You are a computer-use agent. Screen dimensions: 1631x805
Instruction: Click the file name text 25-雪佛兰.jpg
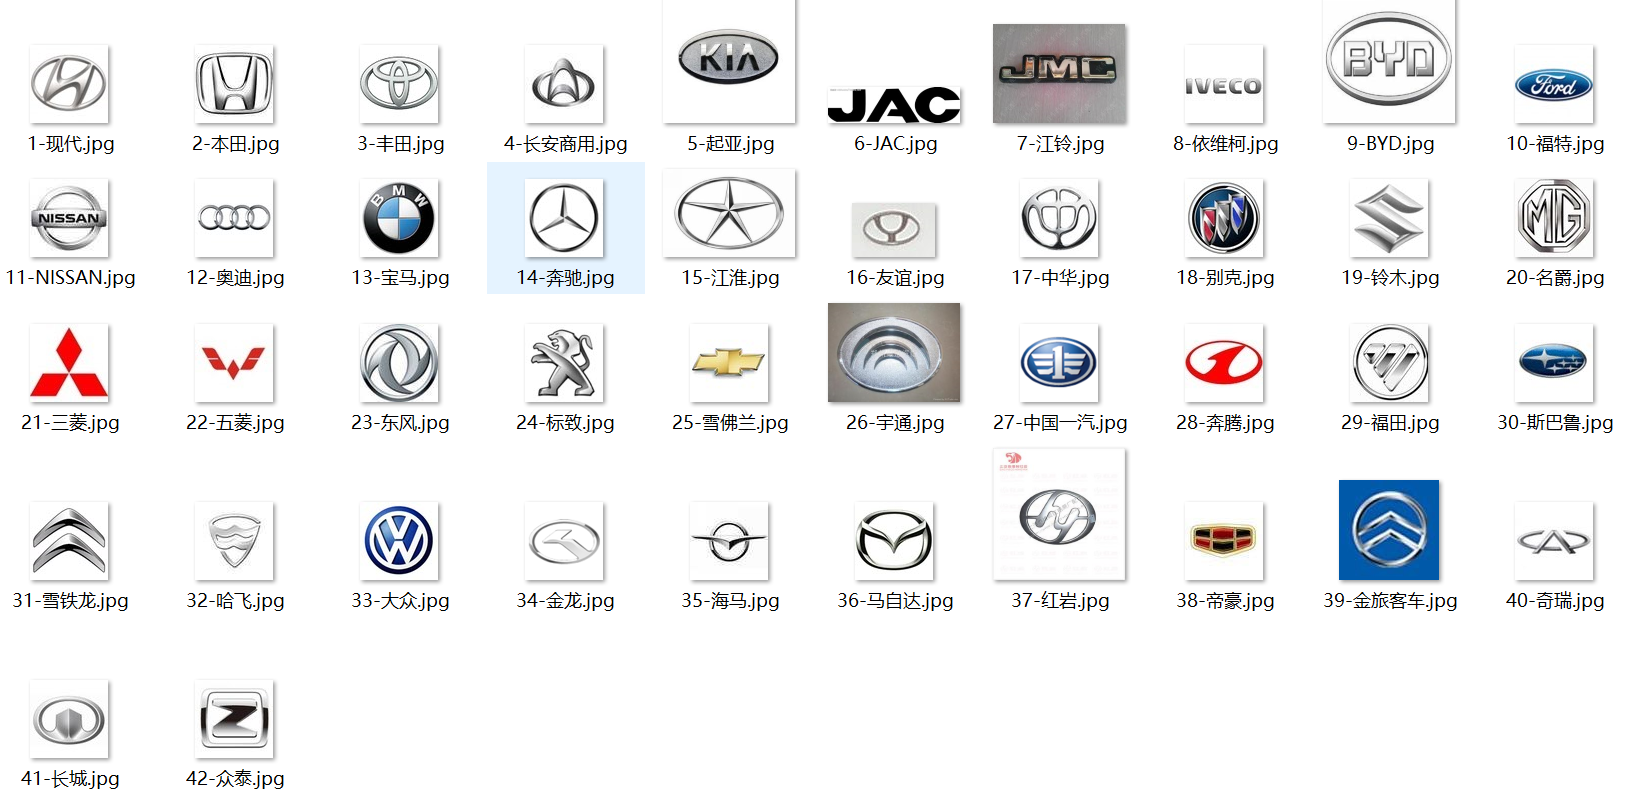tap(730, 423)
